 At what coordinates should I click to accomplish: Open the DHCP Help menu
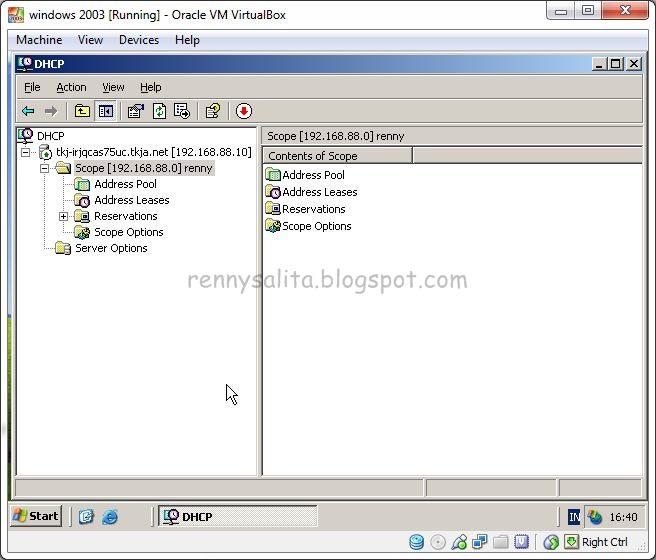tap(151, 87)
